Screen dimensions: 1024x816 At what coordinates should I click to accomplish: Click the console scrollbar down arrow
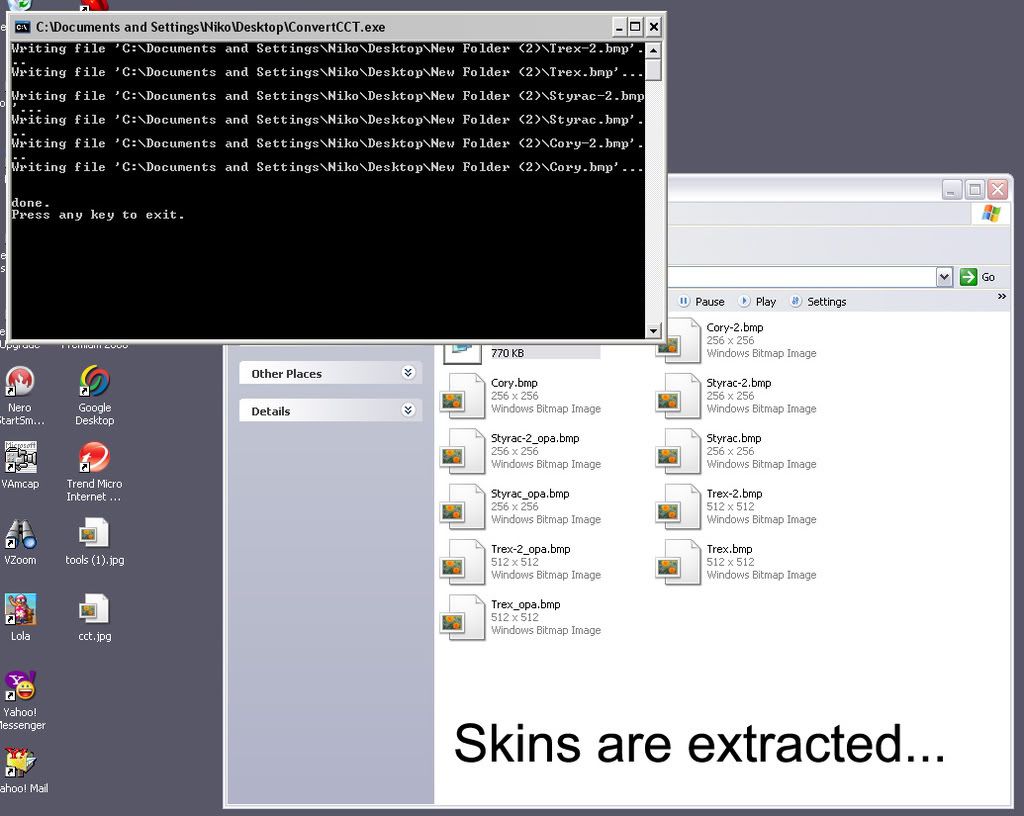pyautogui.click(x=653, y=331)
